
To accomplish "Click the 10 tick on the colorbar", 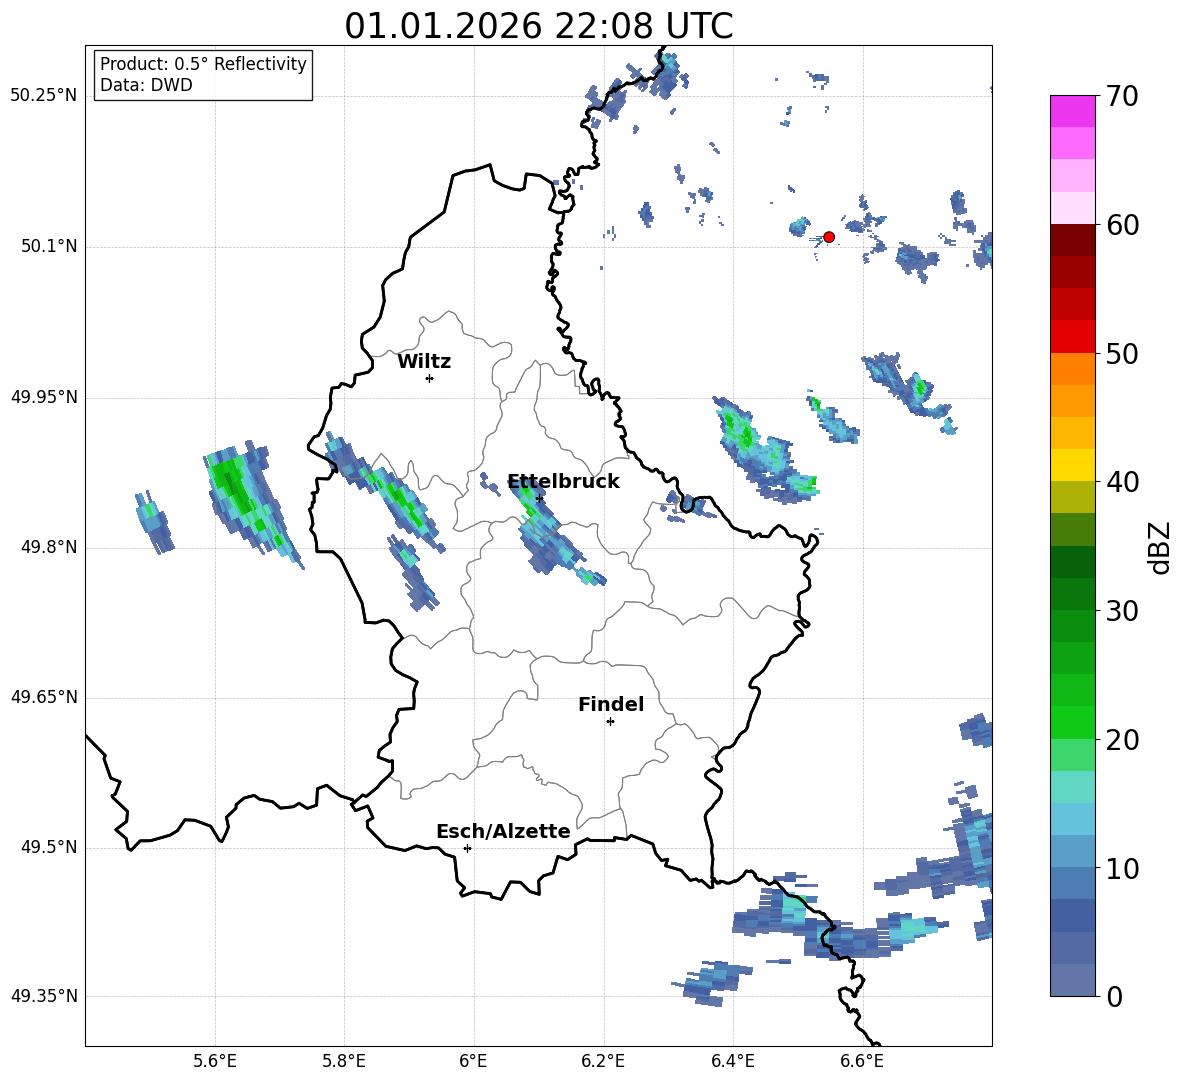I will 1121,868.
